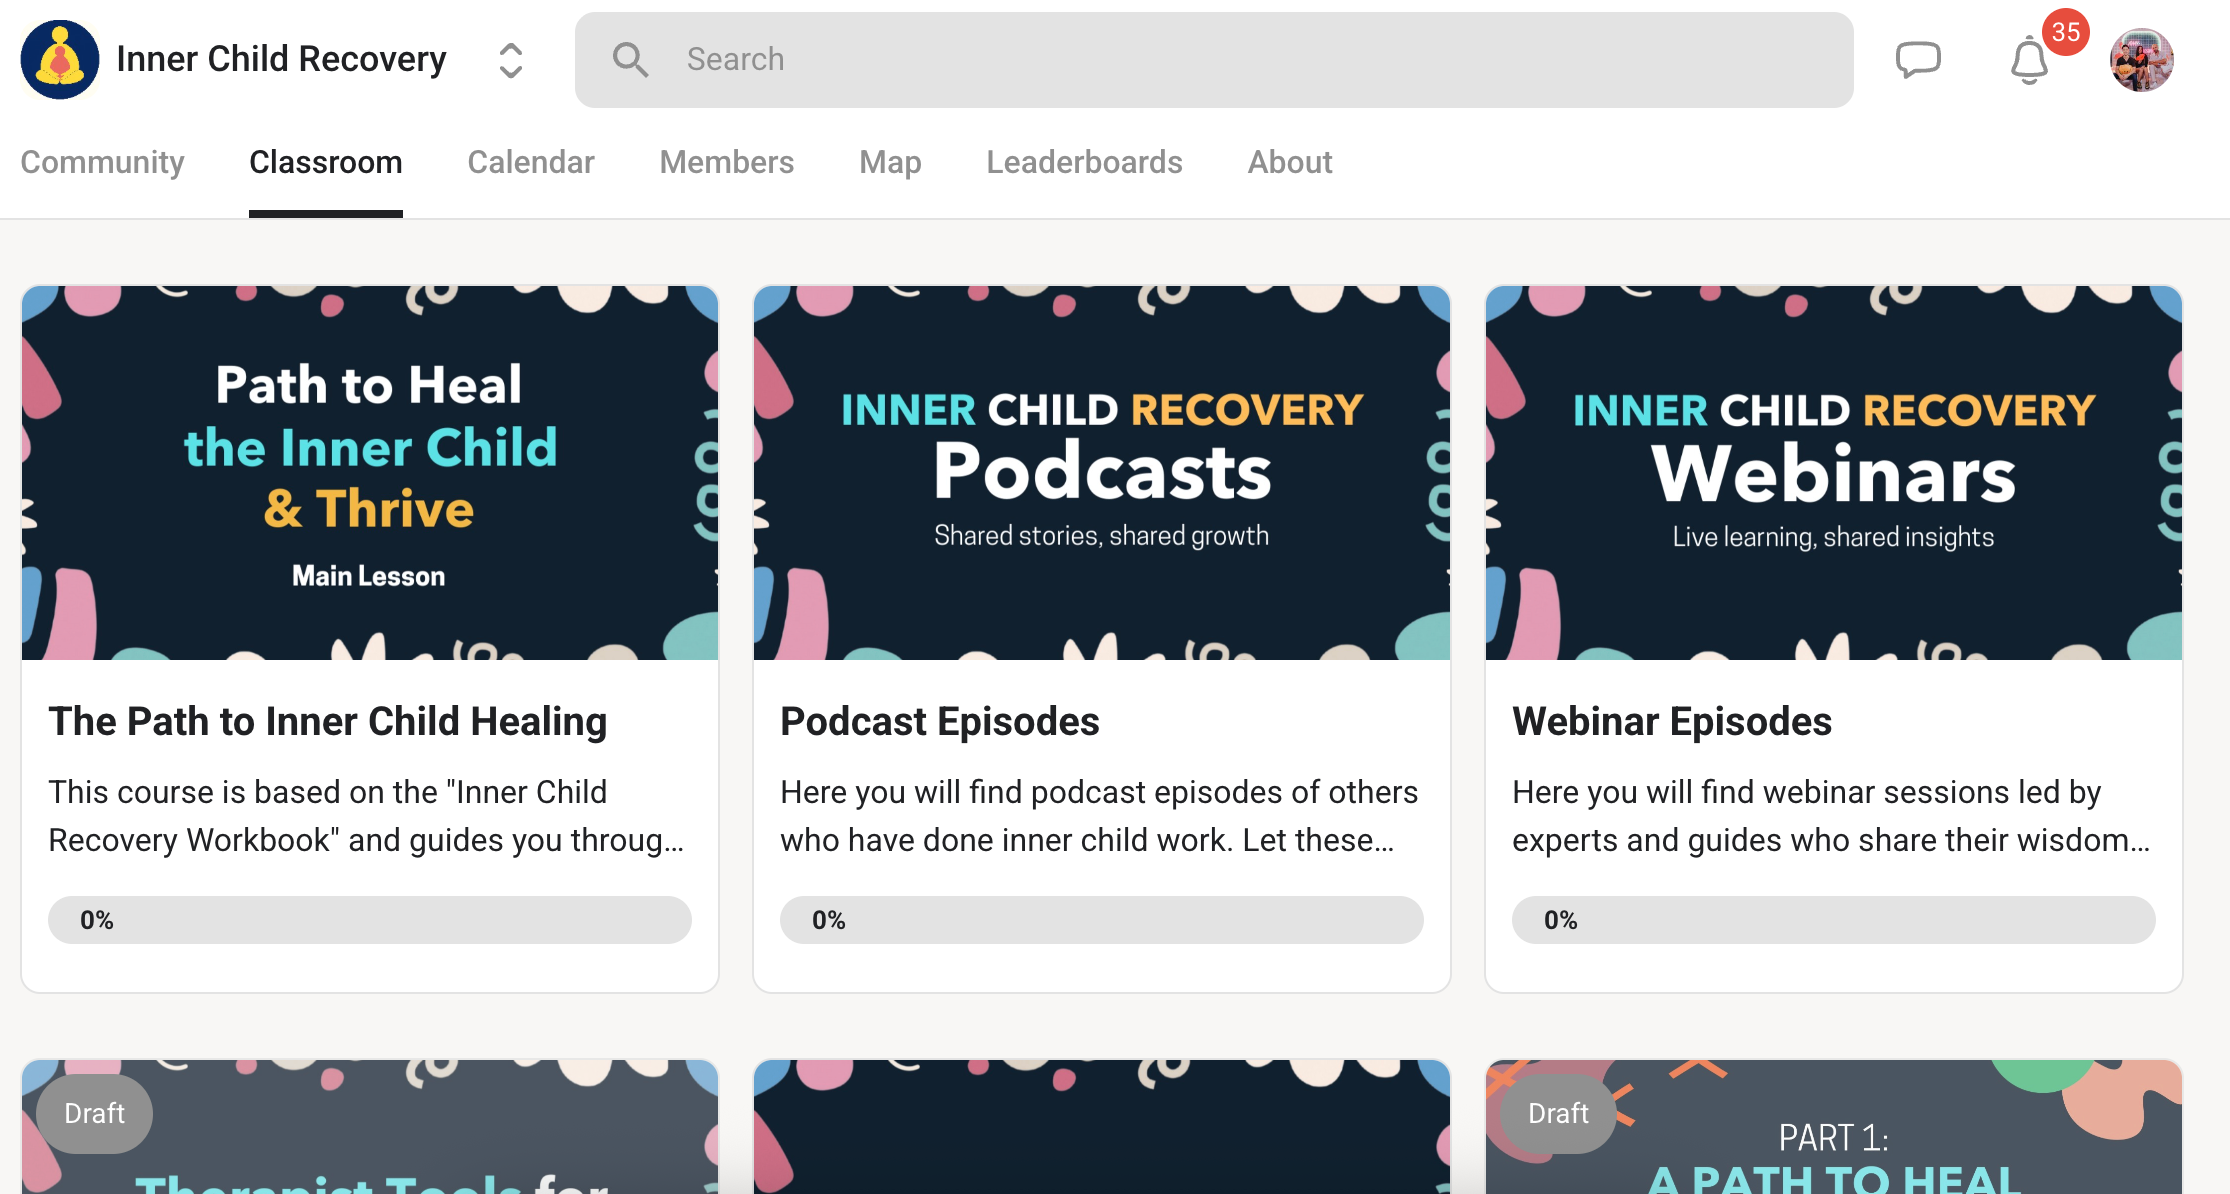Go to the Leaderboards tab

click(x=1084, y=162)
